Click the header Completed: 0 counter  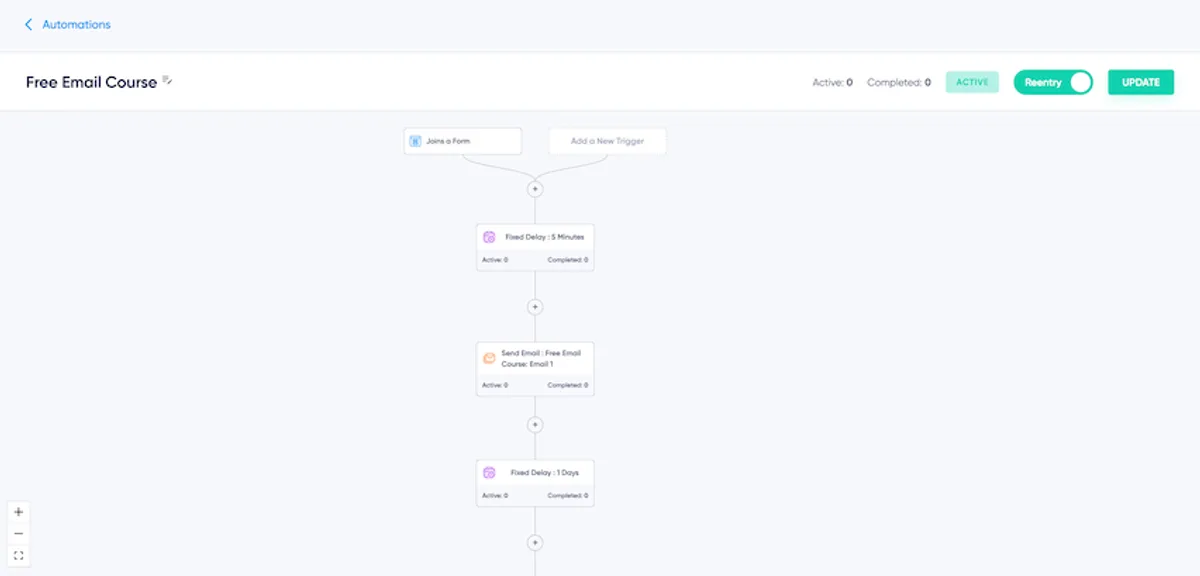click(899, 82)
